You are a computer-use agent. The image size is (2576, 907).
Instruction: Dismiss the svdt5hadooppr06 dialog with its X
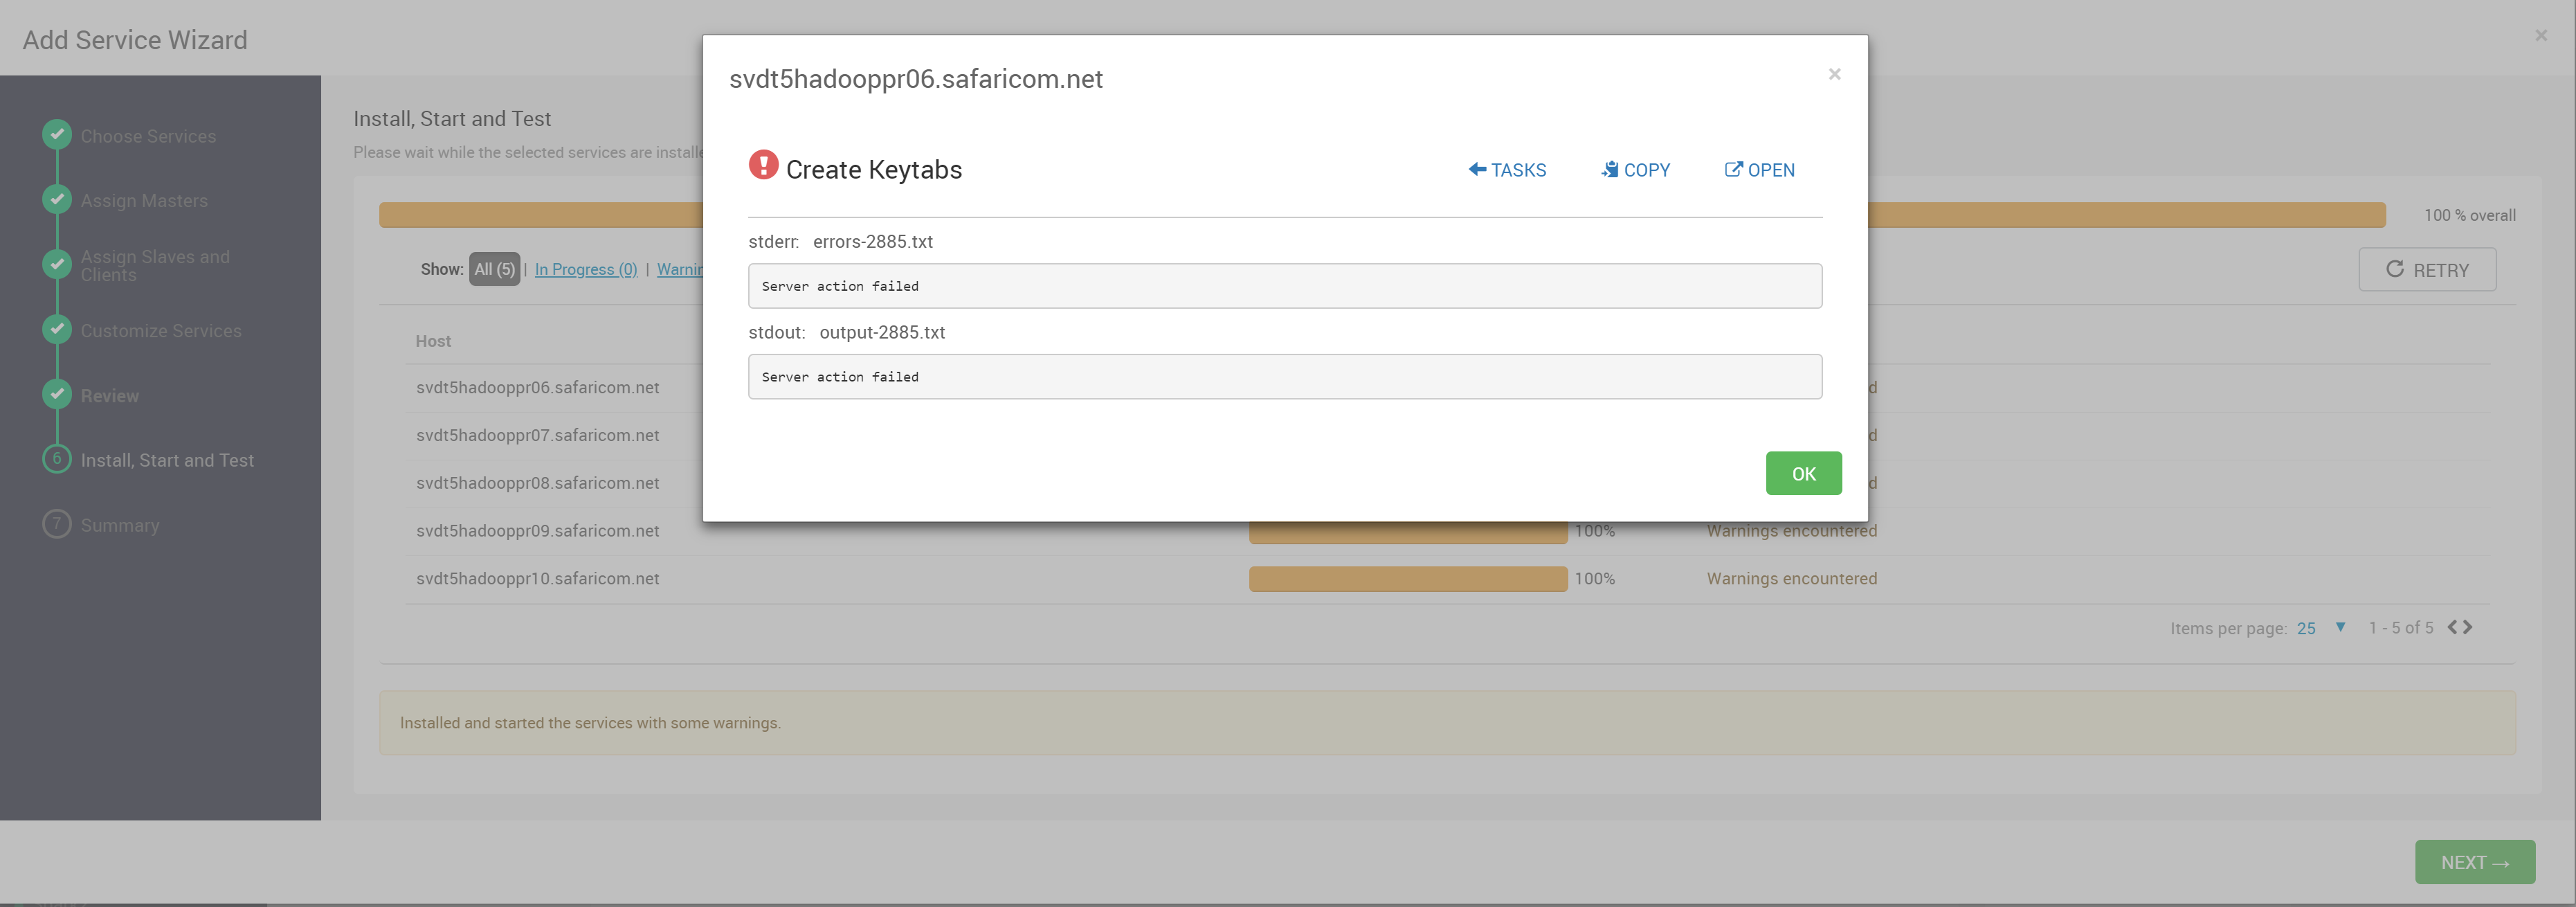coord(1834,73)
